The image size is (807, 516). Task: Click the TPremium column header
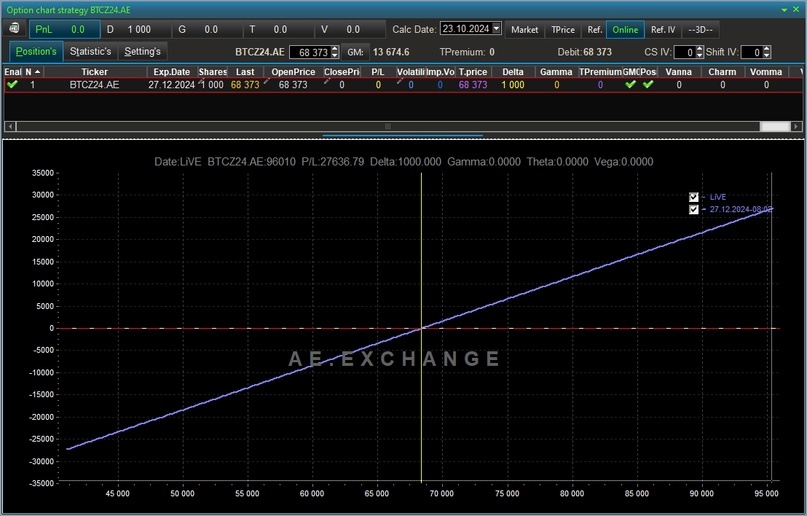pyautogui.click(x=600, y=72)
